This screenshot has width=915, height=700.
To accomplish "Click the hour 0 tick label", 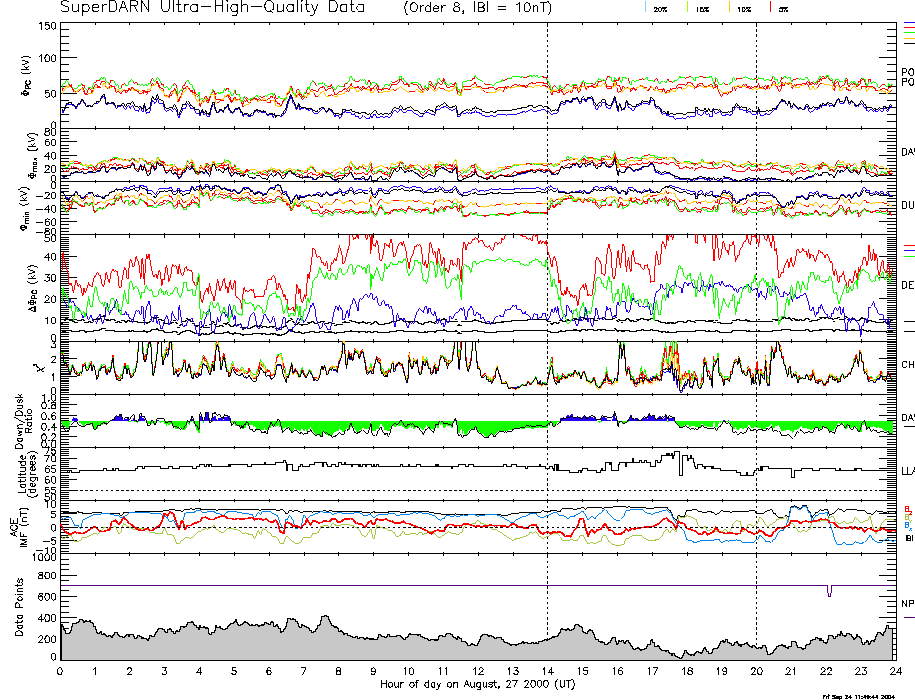I will click(60, 673).
